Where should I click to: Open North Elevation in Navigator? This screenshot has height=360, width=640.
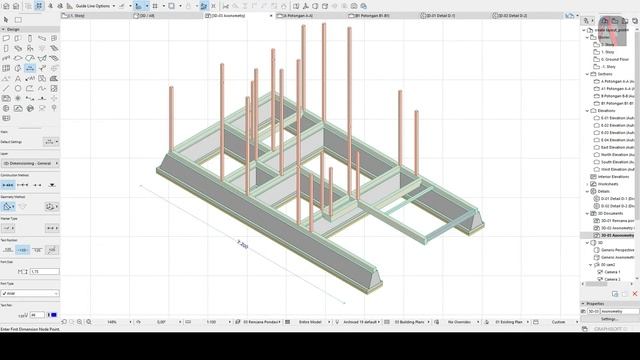617,155
